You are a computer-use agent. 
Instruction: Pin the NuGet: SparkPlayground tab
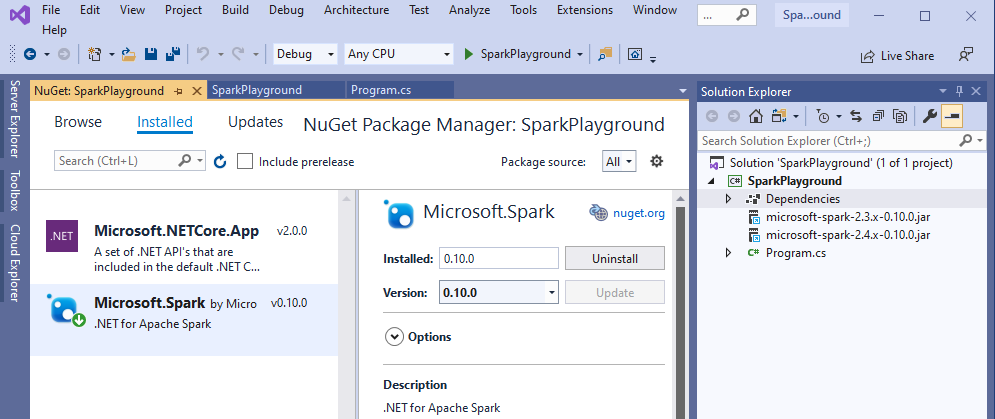coord(178,90)
